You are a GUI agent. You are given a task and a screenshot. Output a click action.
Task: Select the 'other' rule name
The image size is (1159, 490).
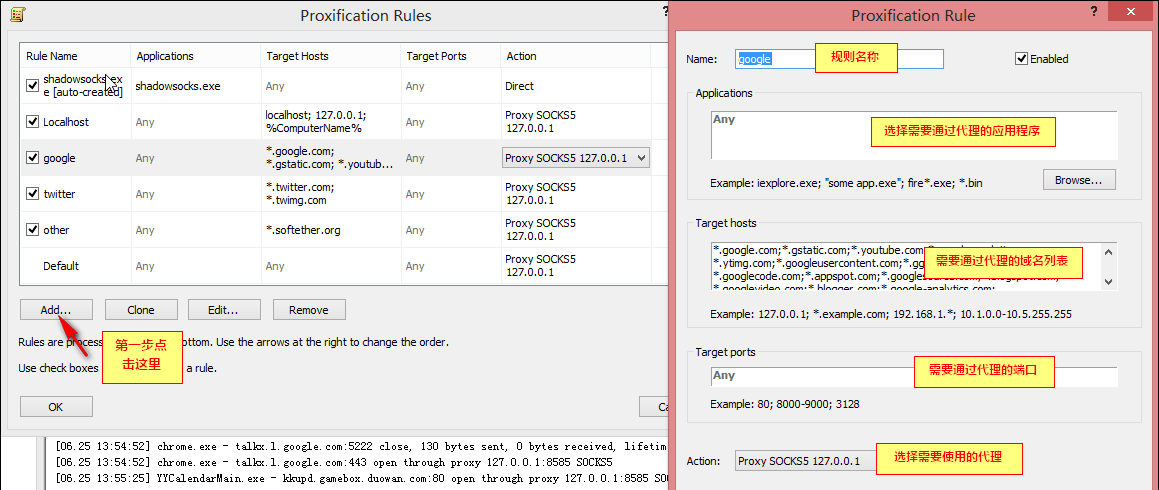pos(56,230)
